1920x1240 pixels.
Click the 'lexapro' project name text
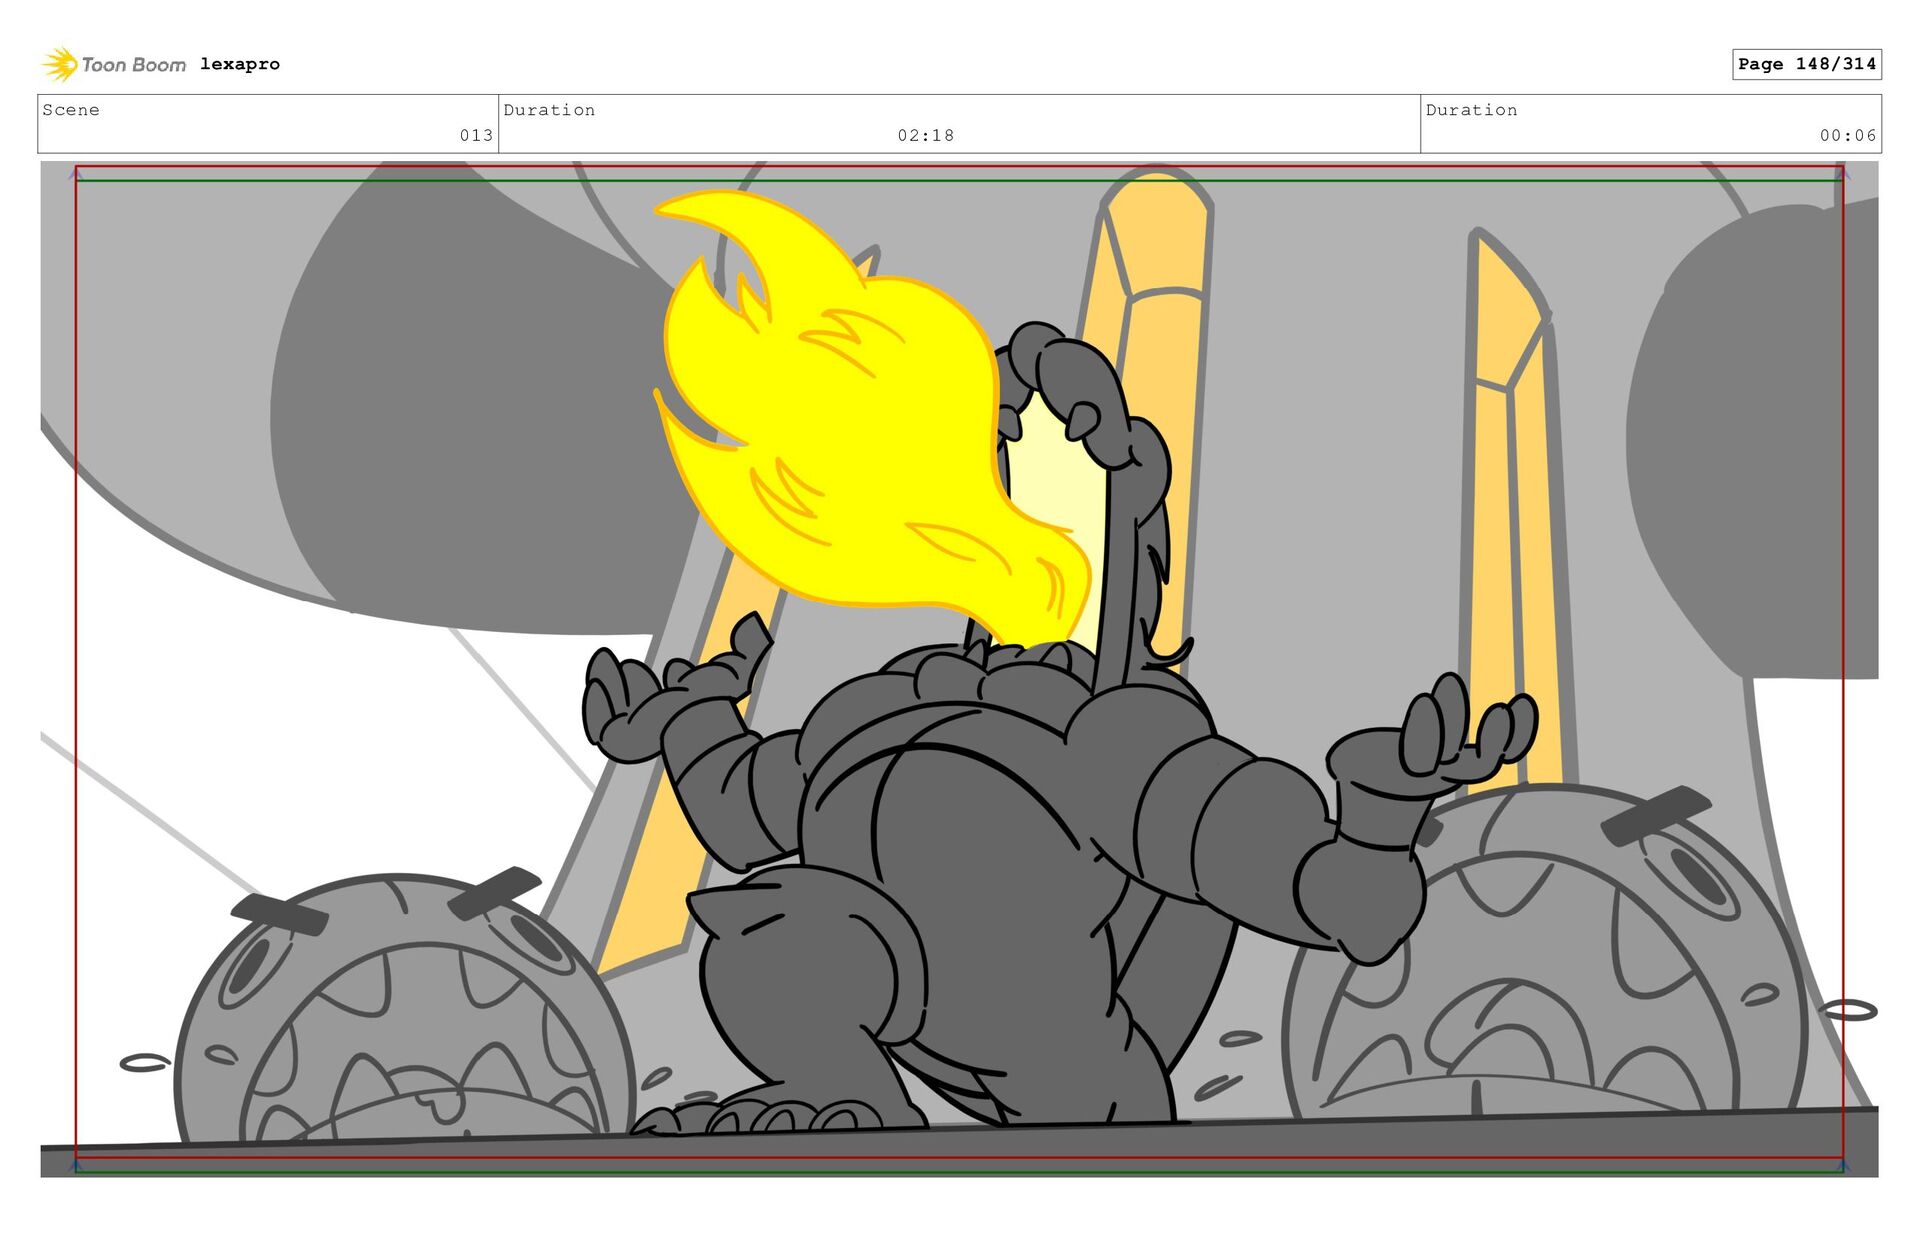240,64
